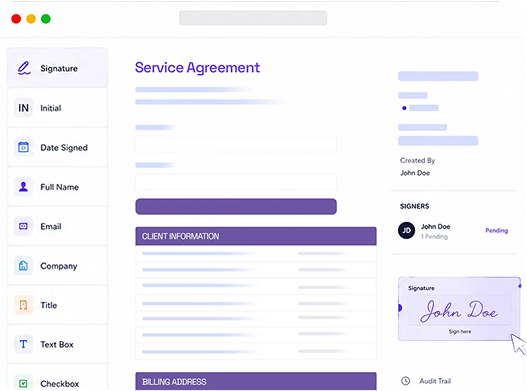Click the John Doe handwritten signature
527x391 pixels.
point(459,311)
